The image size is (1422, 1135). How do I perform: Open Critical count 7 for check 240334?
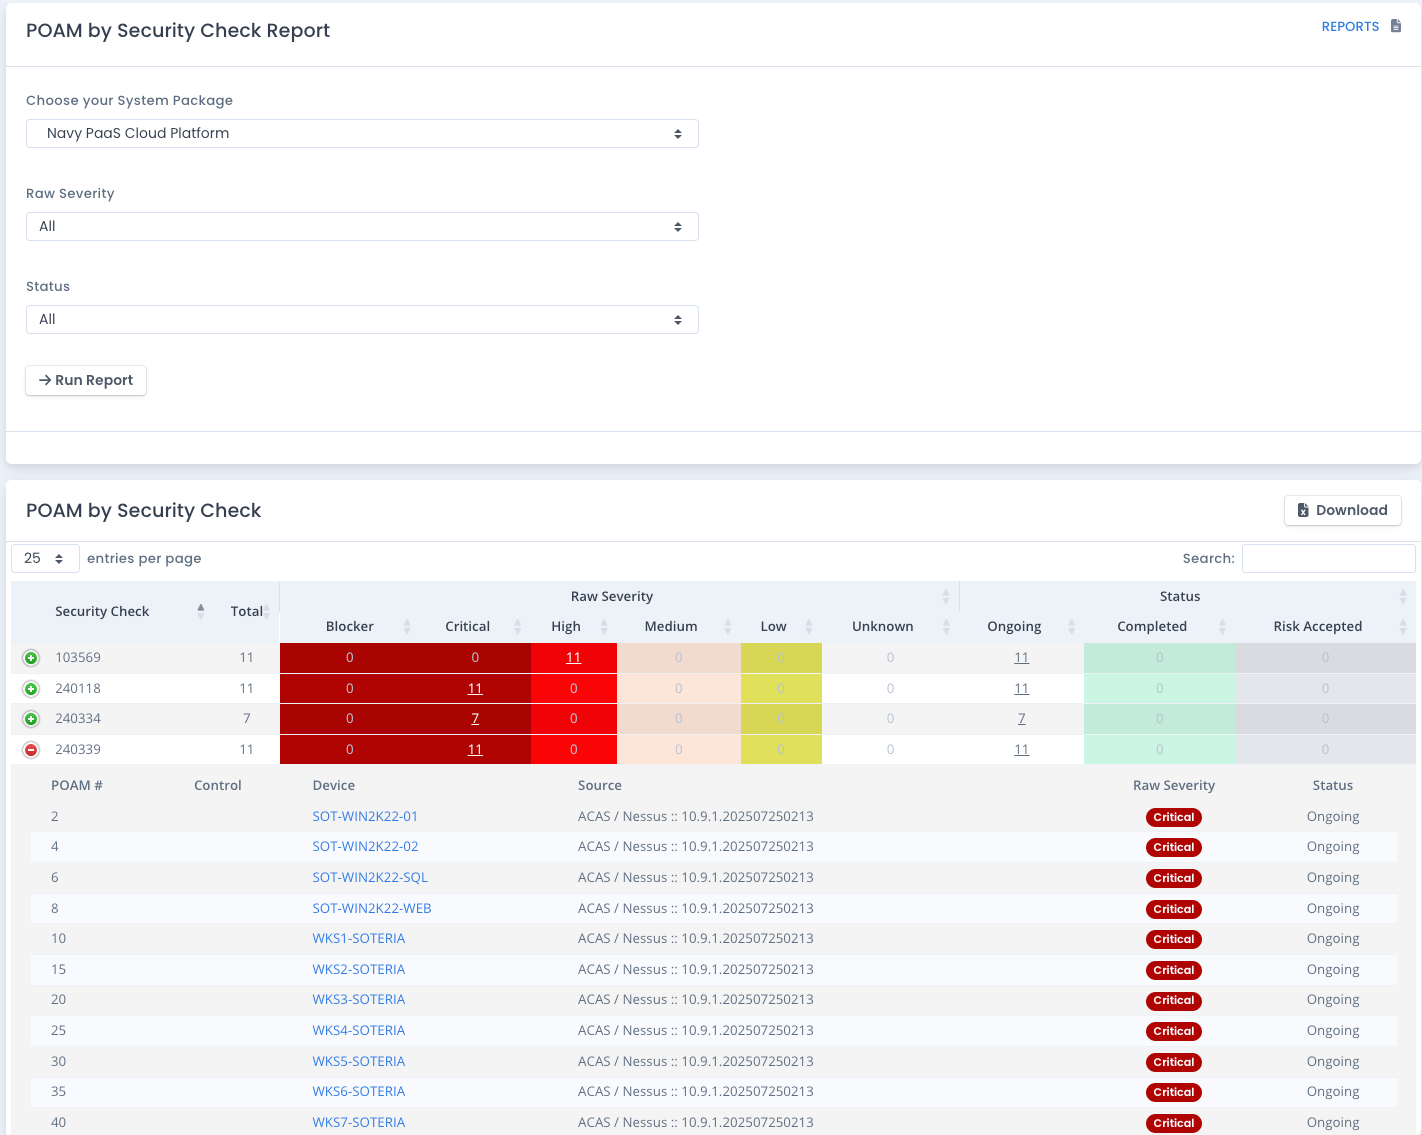(475, 719)
